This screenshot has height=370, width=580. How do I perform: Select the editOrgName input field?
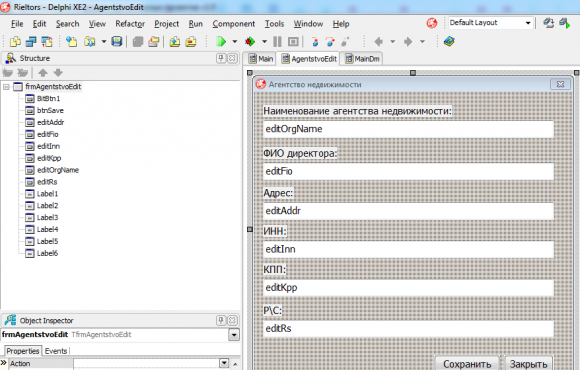coord(408,129)
